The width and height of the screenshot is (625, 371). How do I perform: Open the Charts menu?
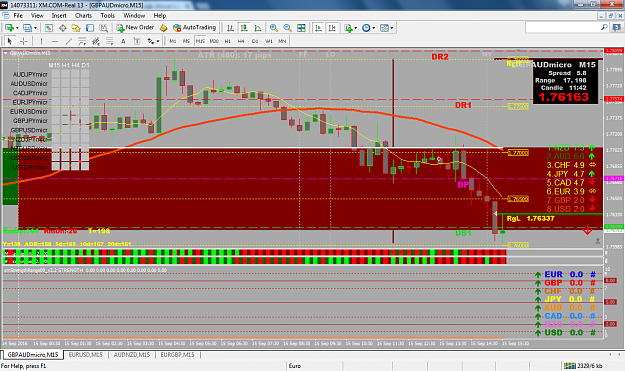point(83,16)
